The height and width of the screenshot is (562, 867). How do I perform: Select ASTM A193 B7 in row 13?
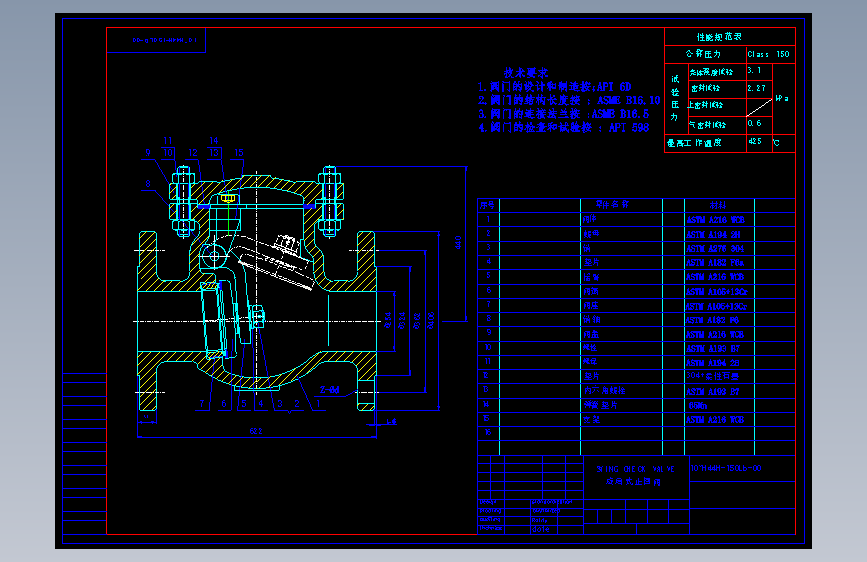pos(713,392)
